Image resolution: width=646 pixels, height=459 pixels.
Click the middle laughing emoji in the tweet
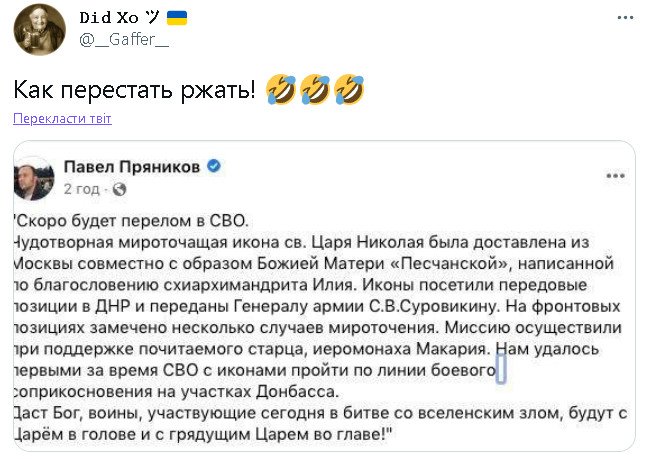[315, 90]
